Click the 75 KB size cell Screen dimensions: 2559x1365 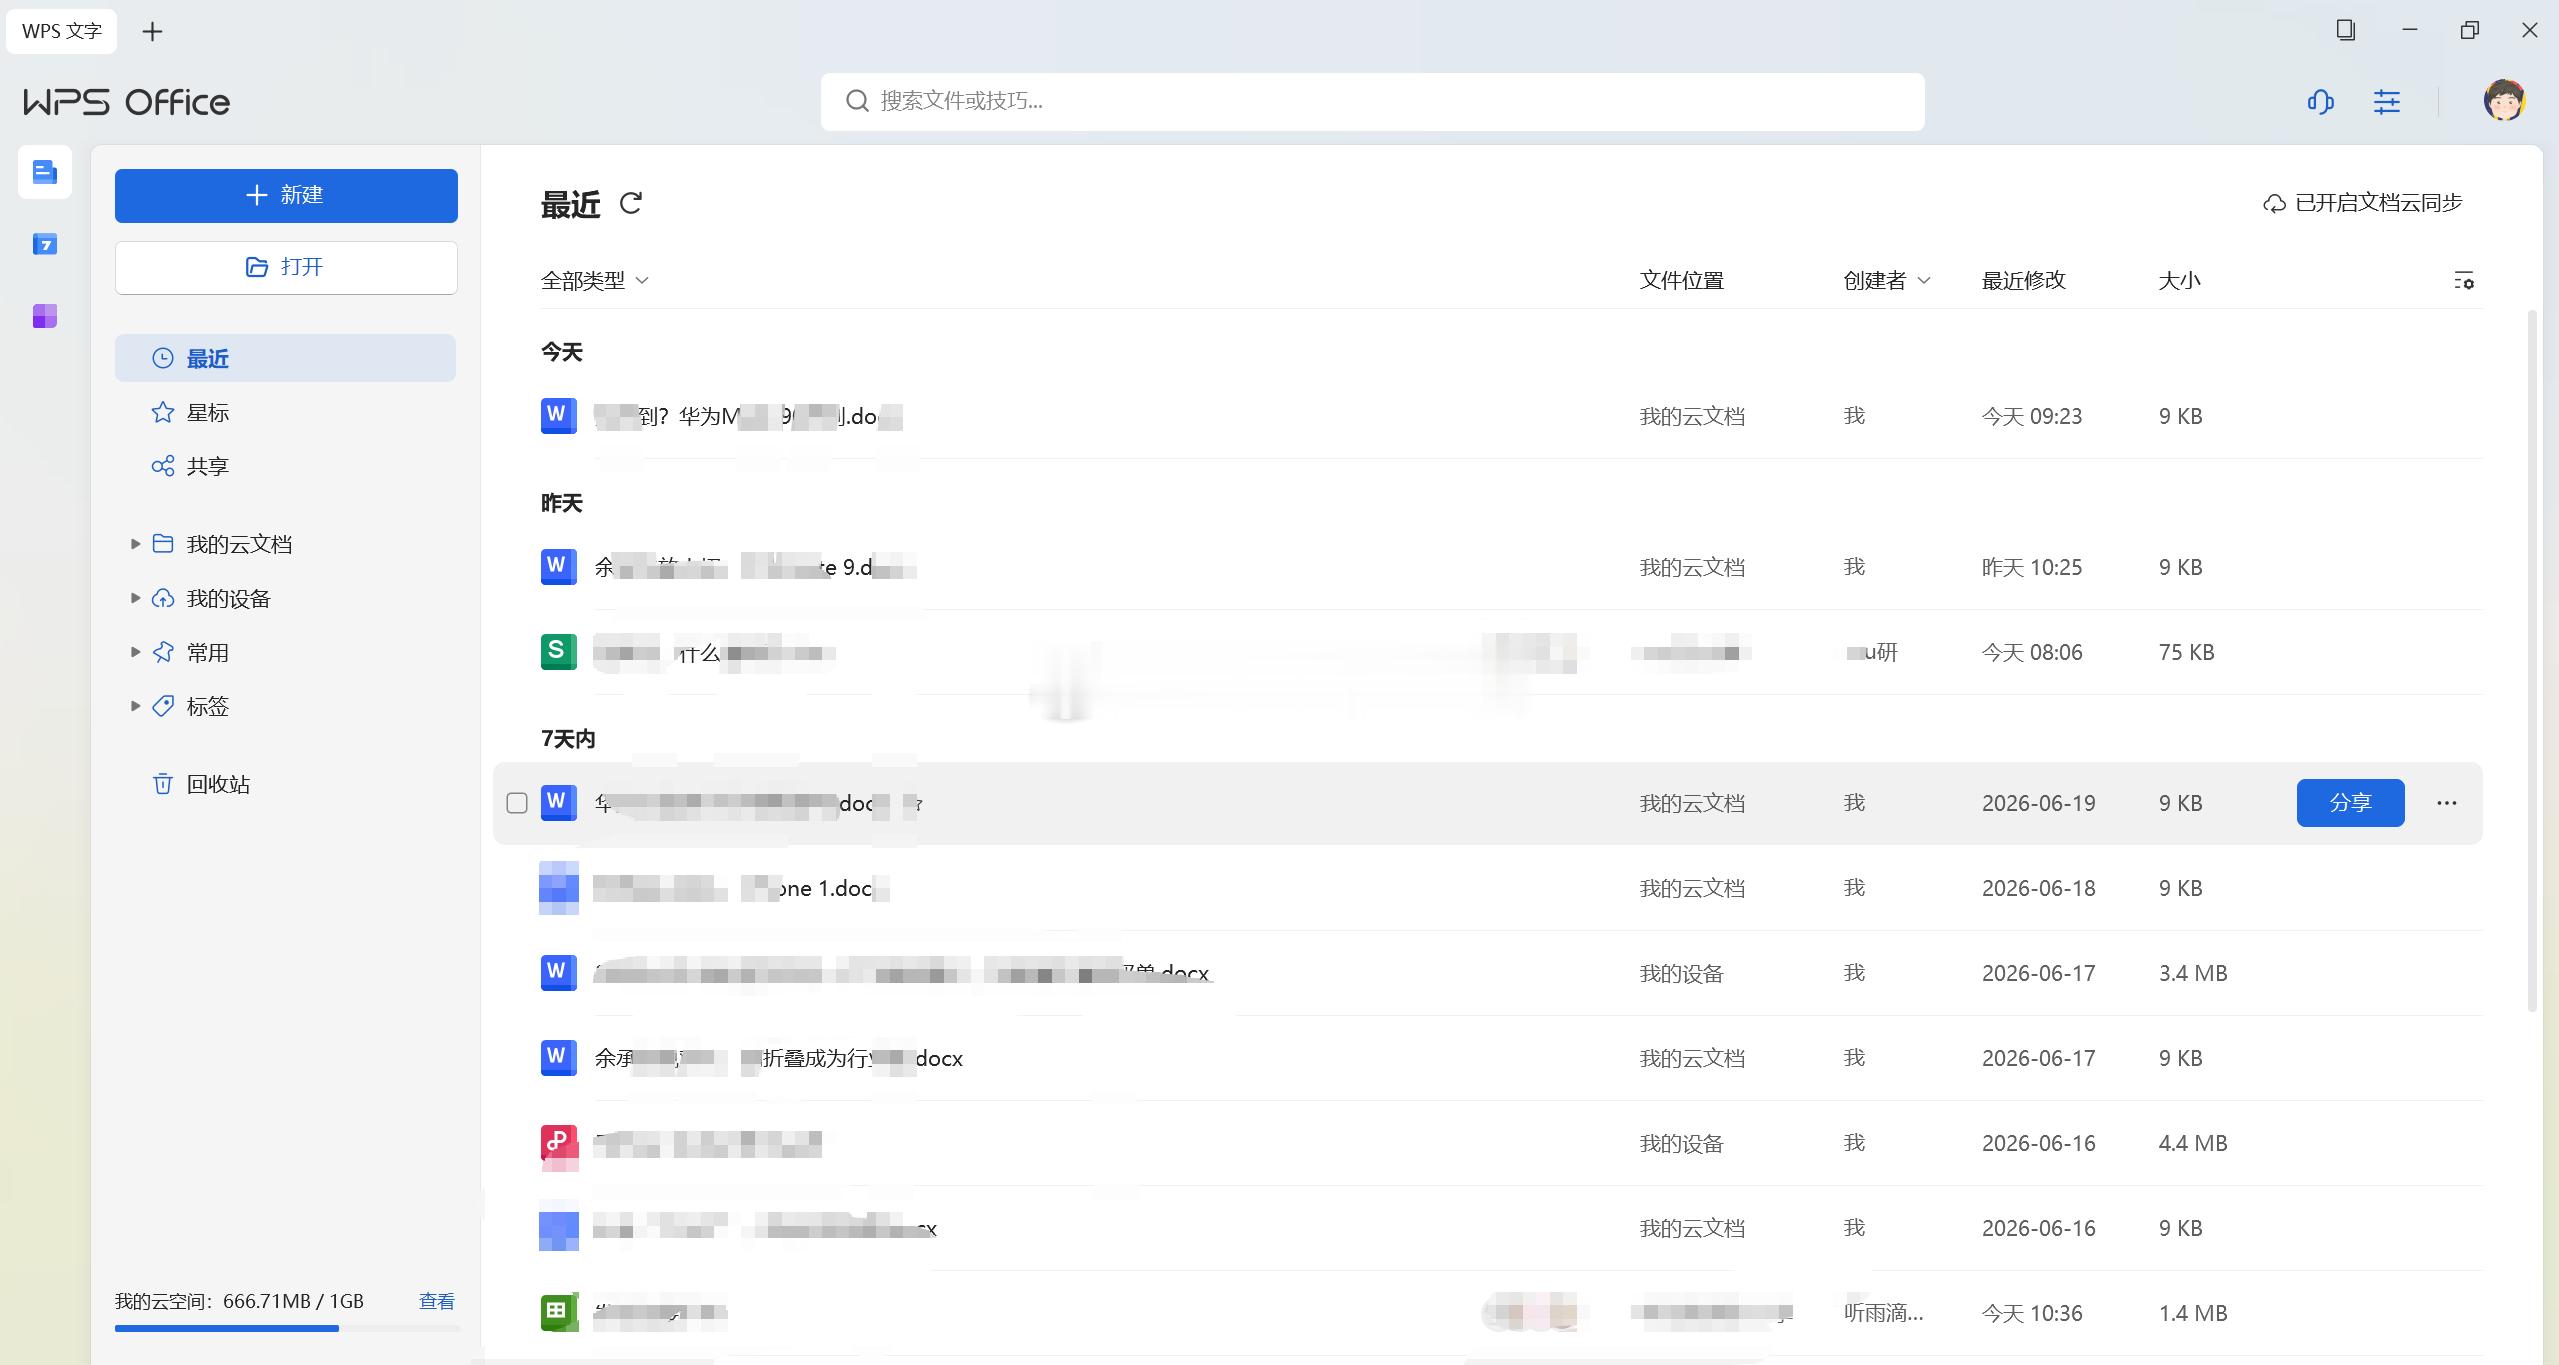[2186, 652]
